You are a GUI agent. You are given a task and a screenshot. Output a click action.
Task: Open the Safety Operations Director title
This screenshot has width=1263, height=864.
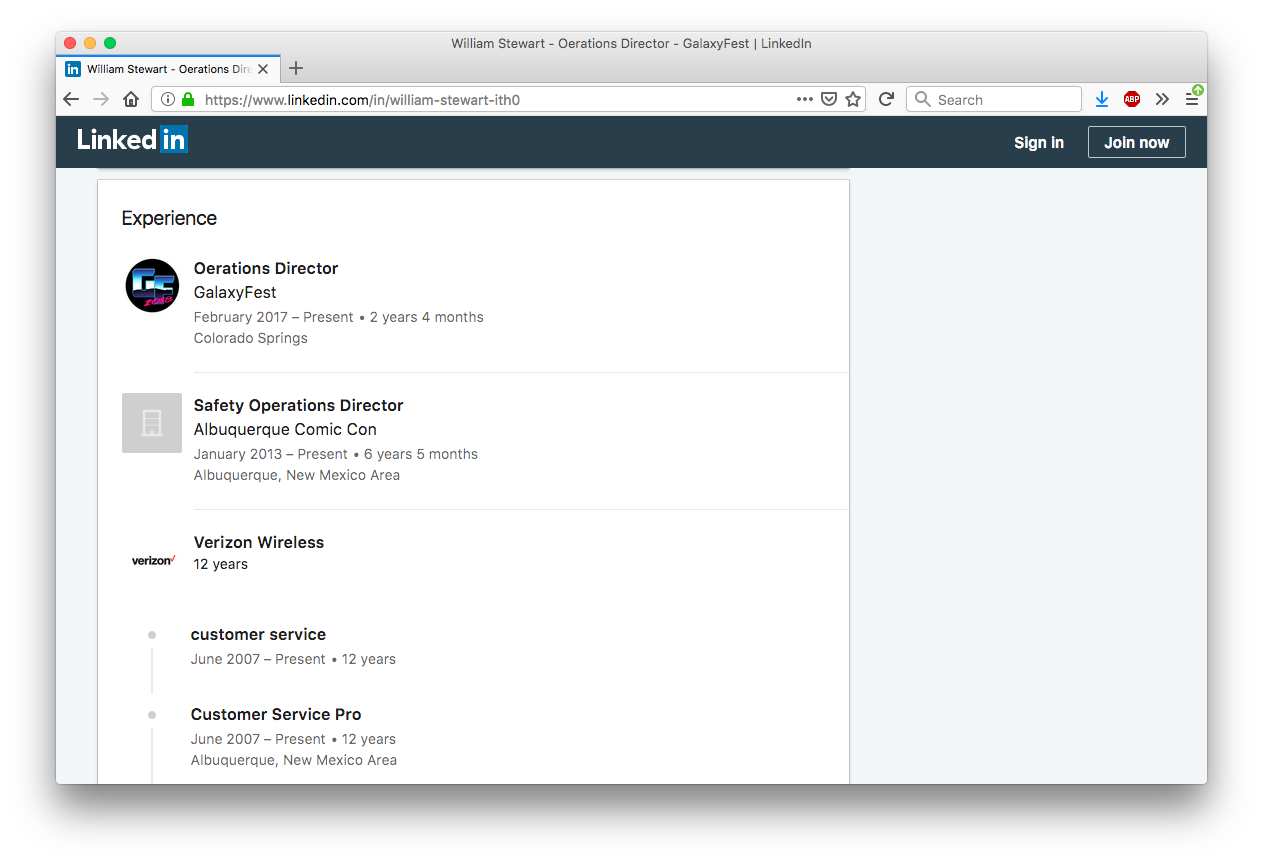click(x=299, y=405)
